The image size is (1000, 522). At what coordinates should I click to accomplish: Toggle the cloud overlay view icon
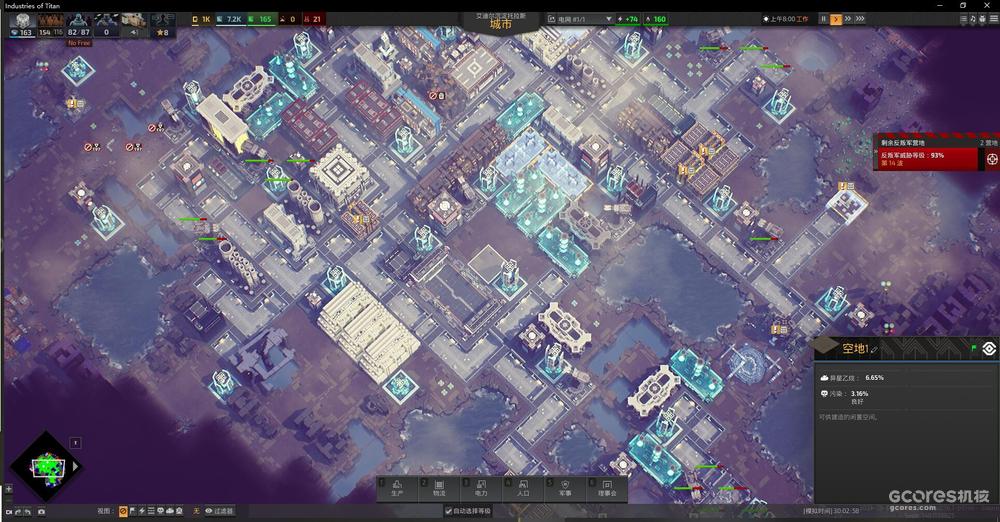point(170,511)
